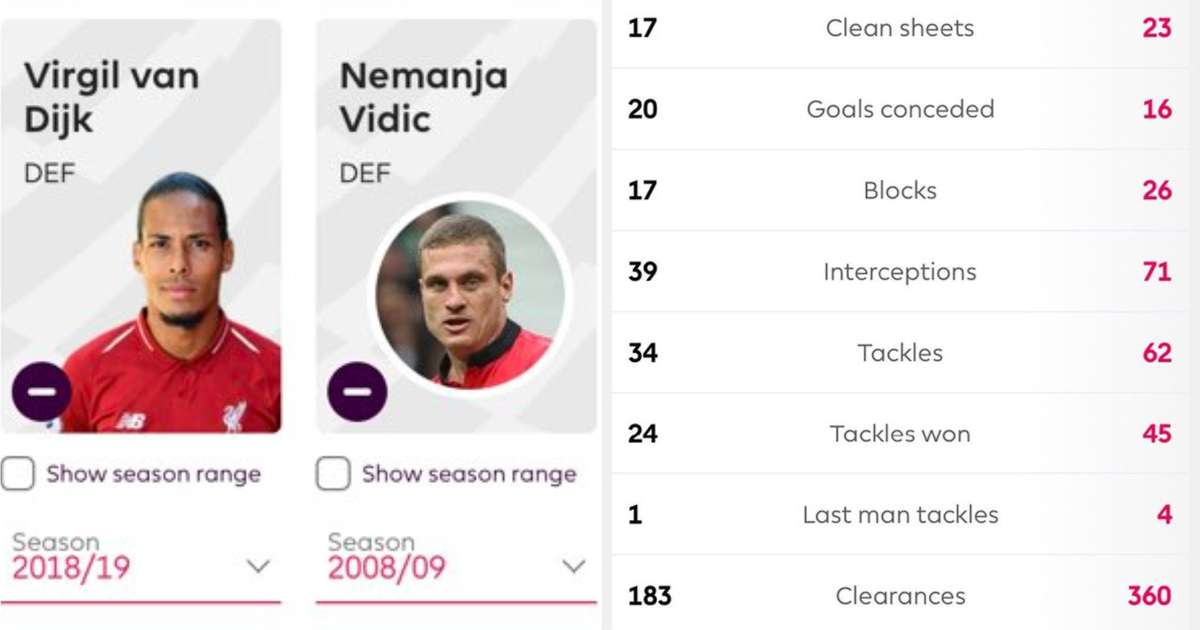Image resolution: width=1200 pixels, height=630 pixels.
Task: Click the Tackles won stat label
Action: [x=900, y=434]
